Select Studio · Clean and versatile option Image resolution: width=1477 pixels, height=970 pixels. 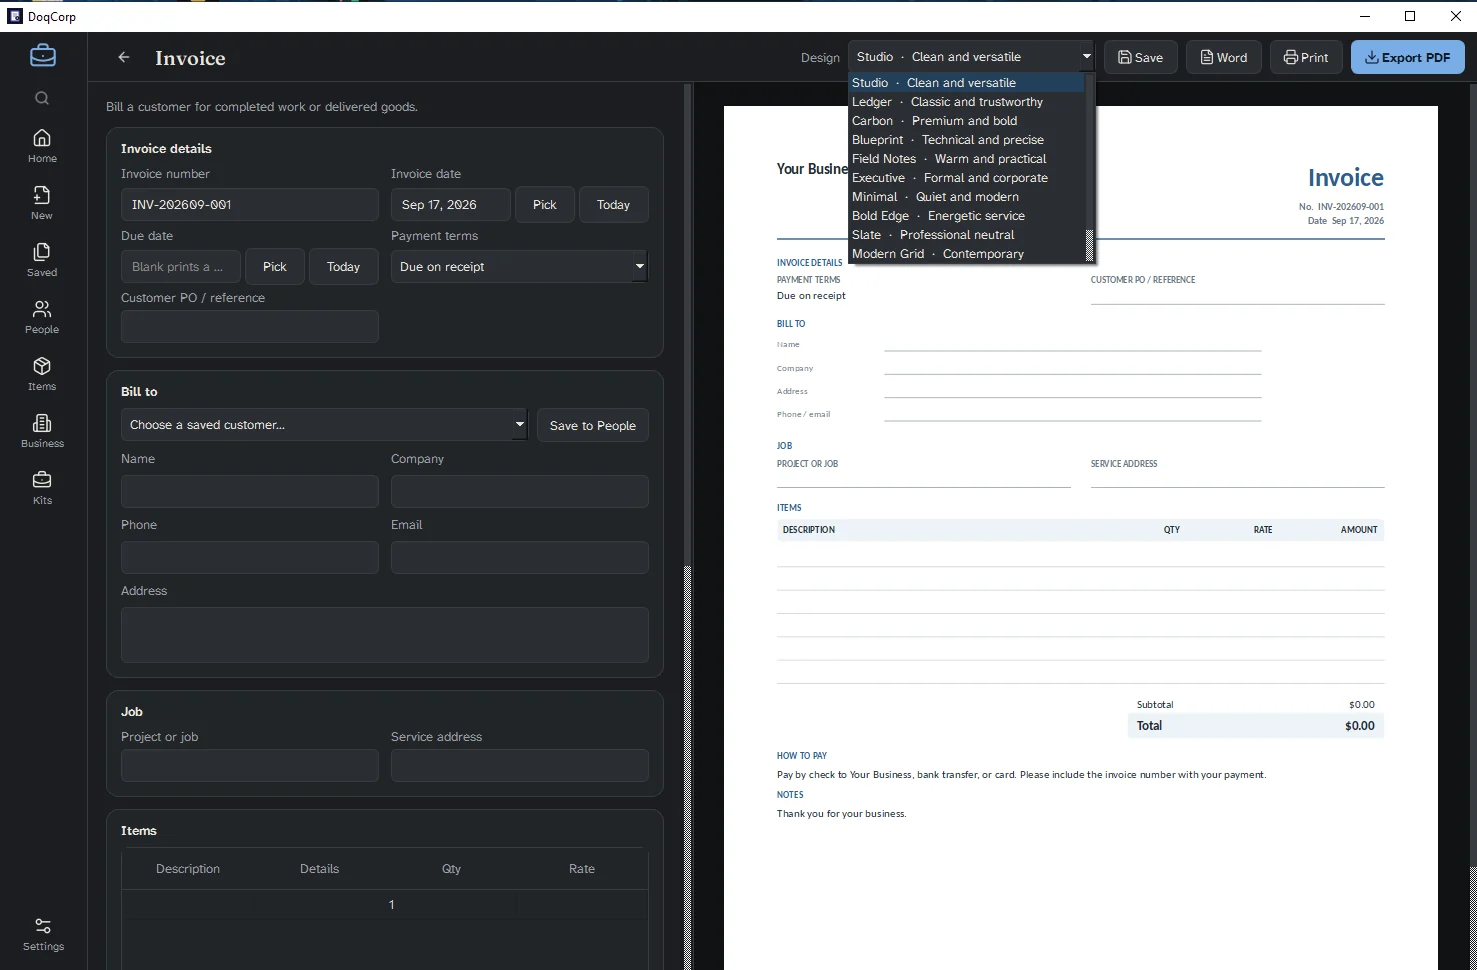[x=966, y=83]
